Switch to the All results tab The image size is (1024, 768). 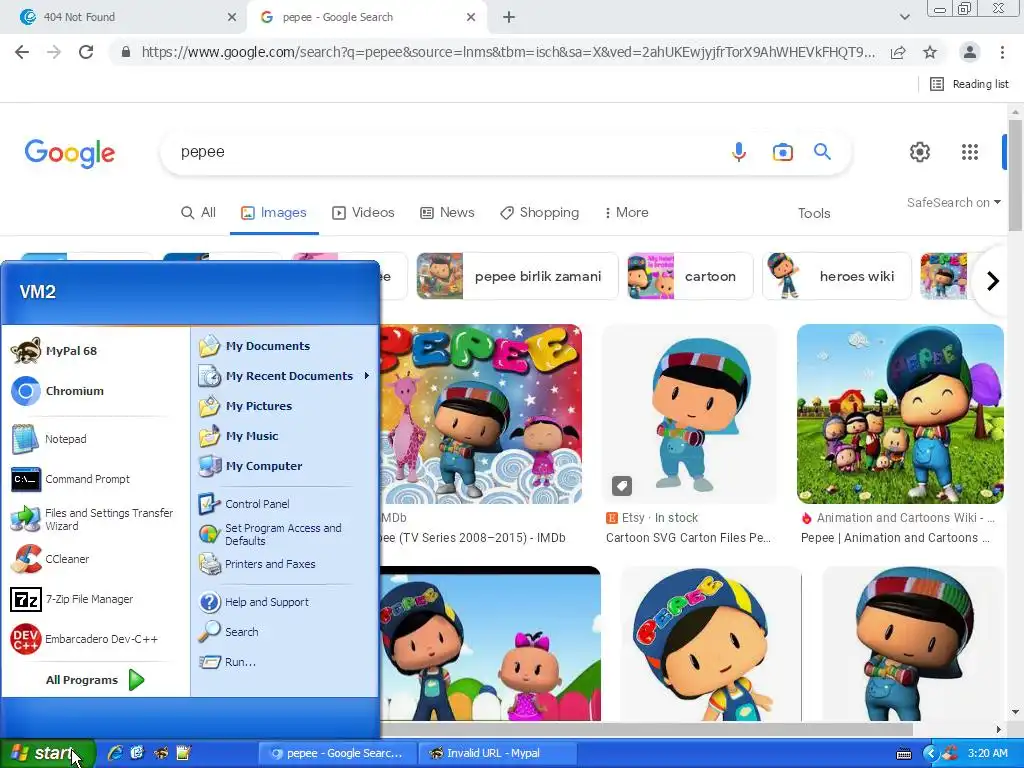(198, 213)
